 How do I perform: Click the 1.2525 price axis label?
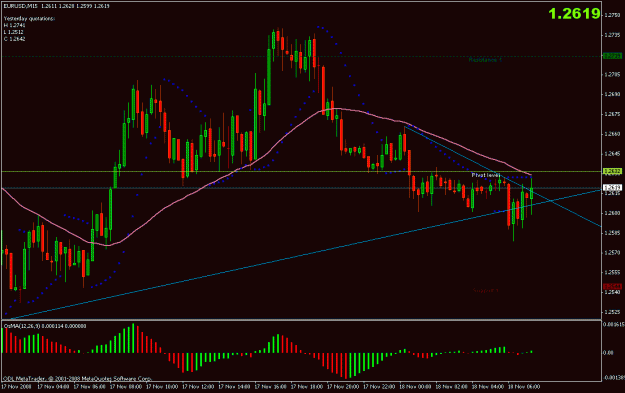(613, 312)
